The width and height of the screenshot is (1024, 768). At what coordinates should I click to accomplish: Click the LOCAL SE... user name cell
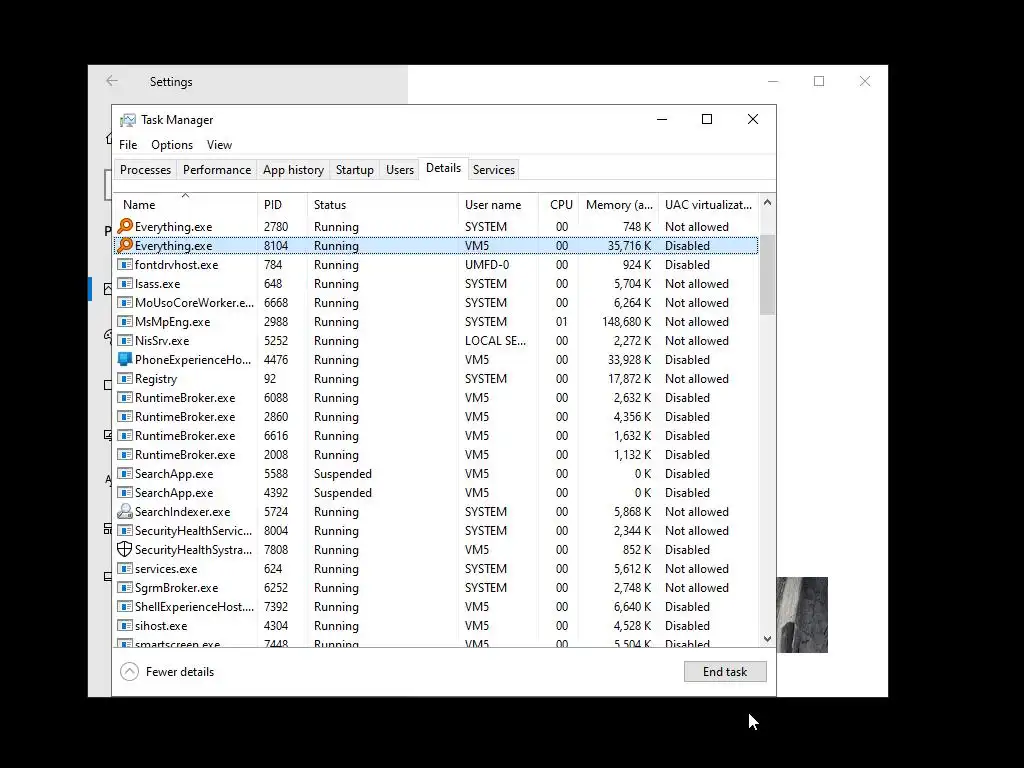(495, 340)
